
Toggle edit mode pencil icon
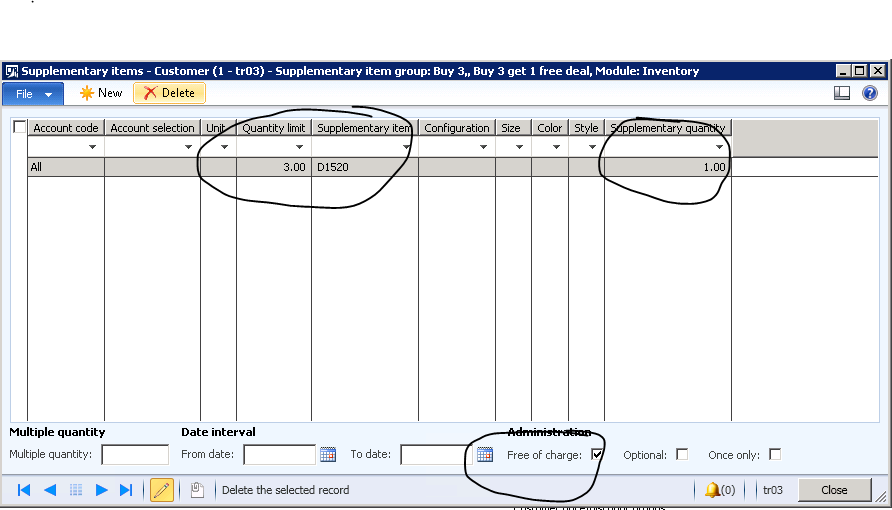tap(161, 490)
